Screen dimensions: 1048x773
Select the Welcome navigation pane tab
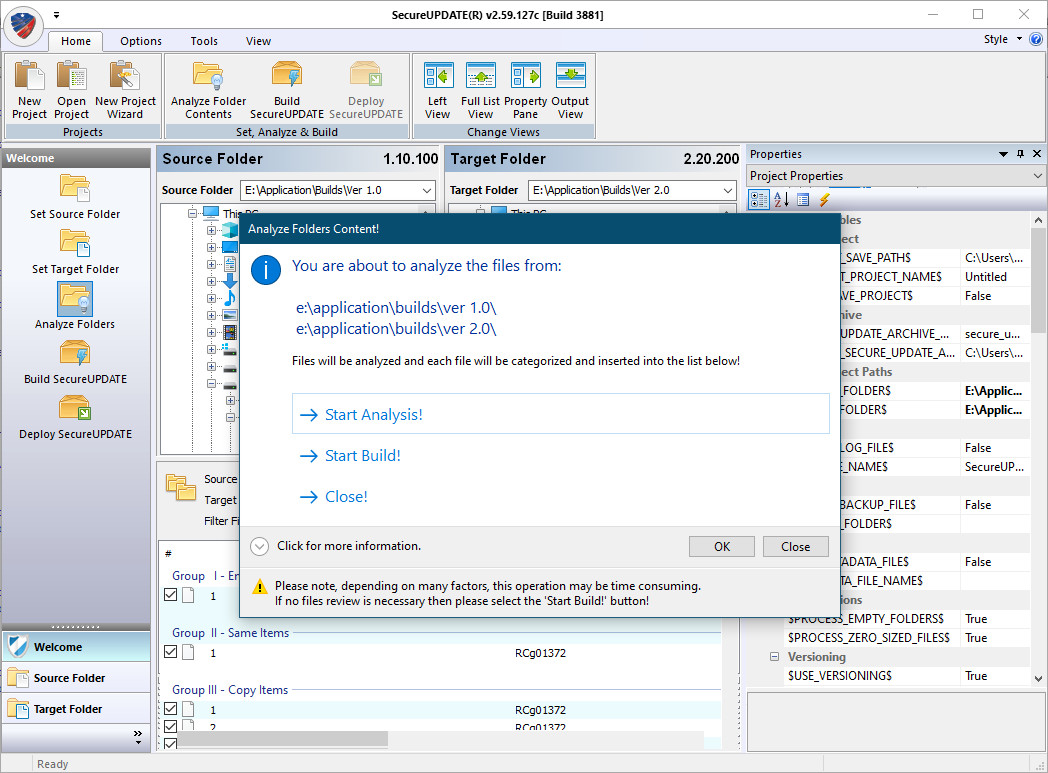(x=76, y=647)
